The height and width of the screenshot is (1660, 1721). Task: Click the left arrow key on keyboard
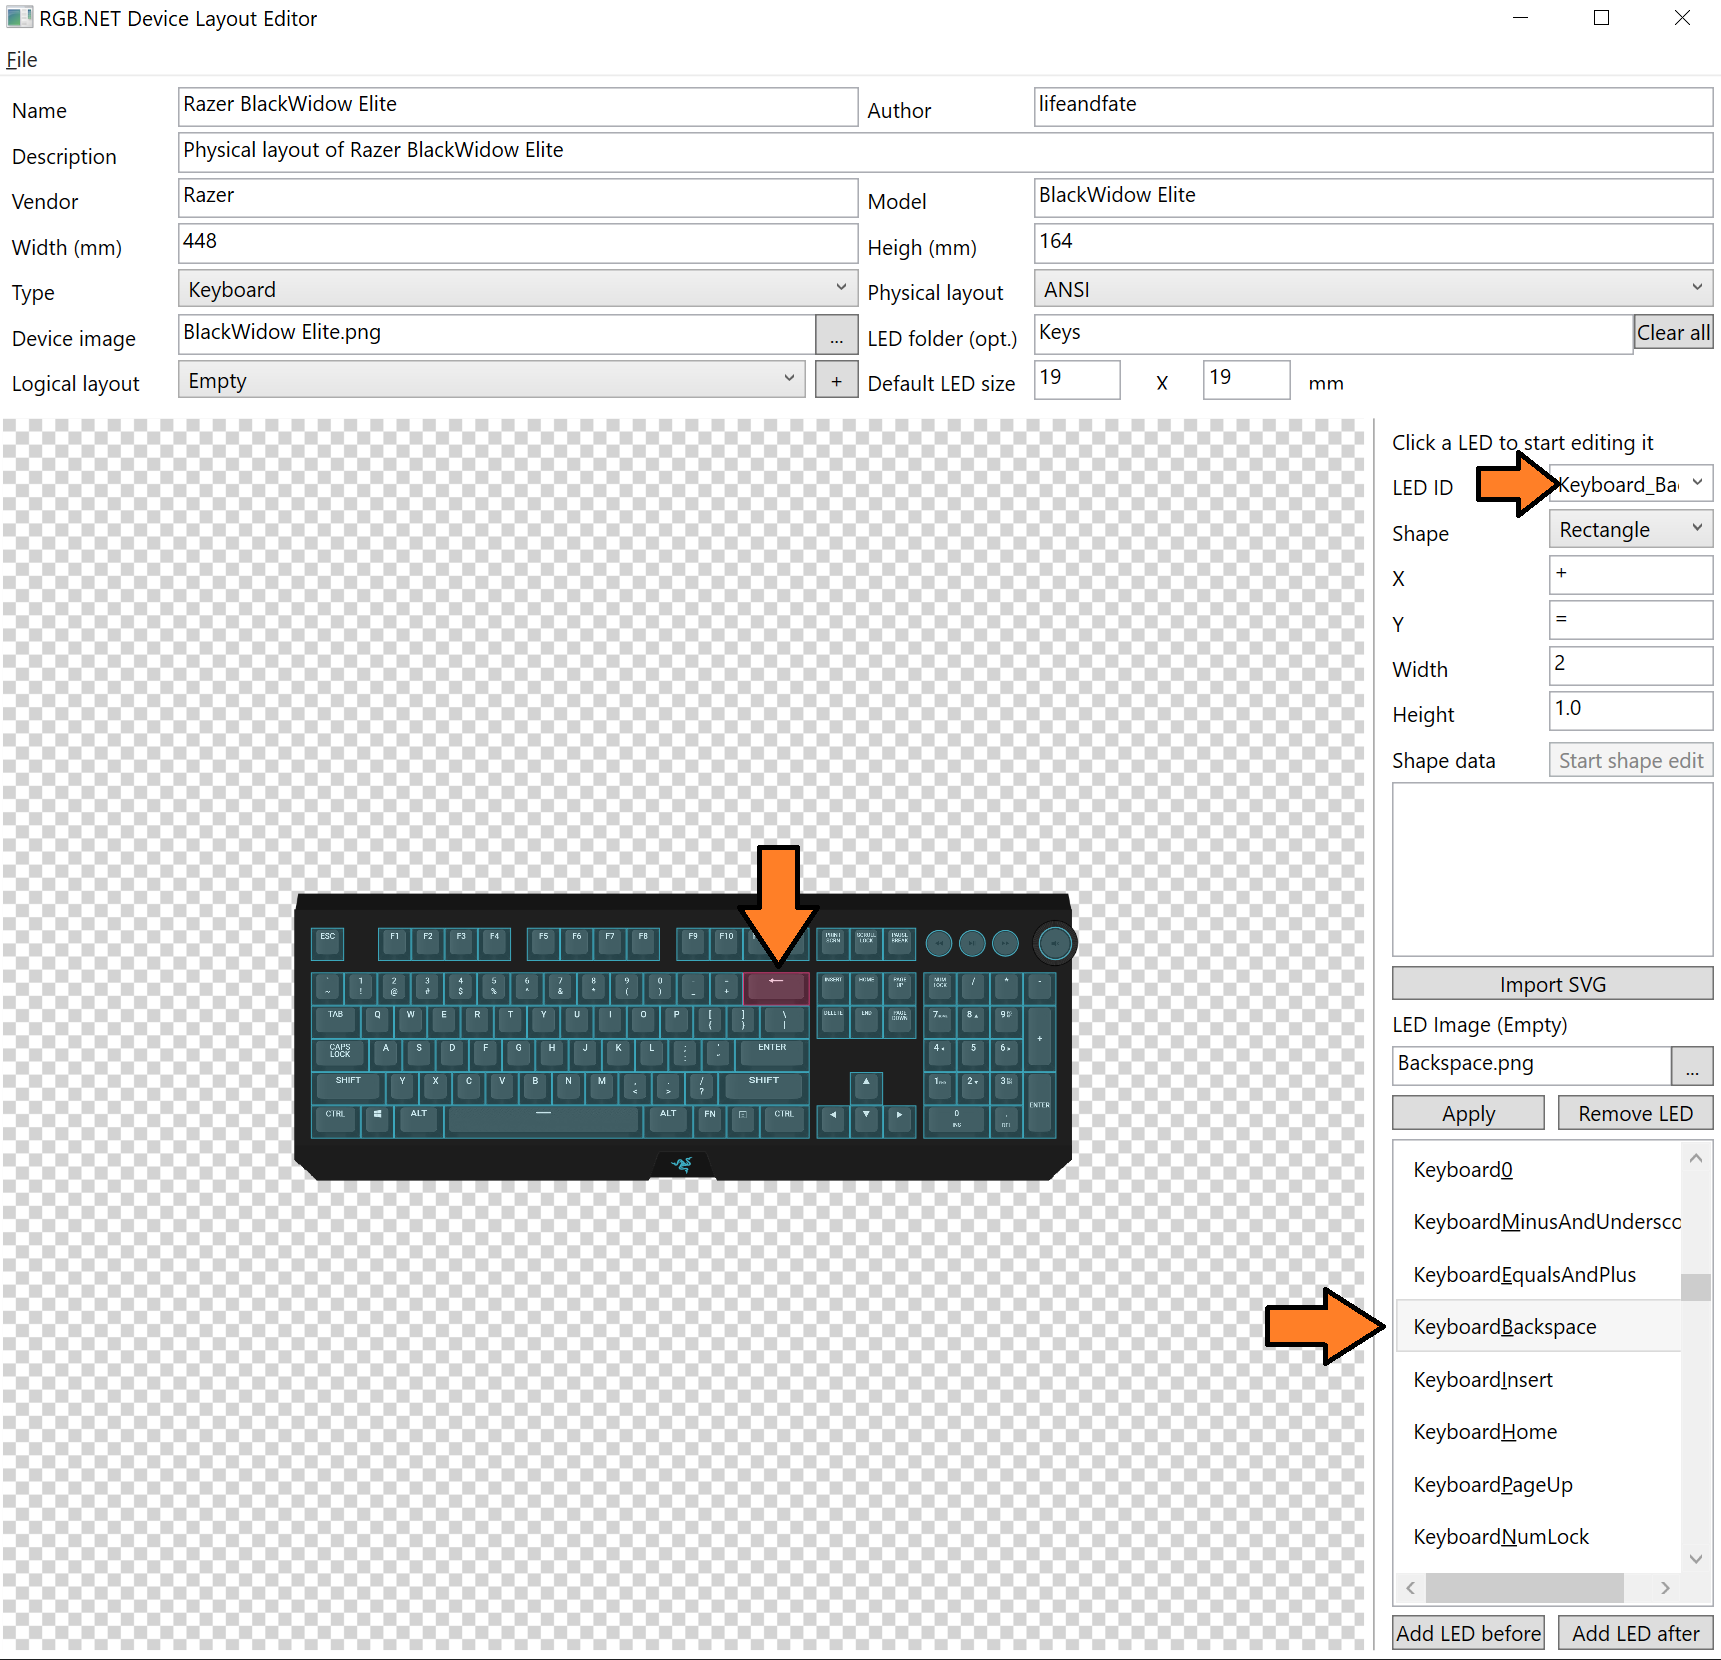pos(833,1120)
